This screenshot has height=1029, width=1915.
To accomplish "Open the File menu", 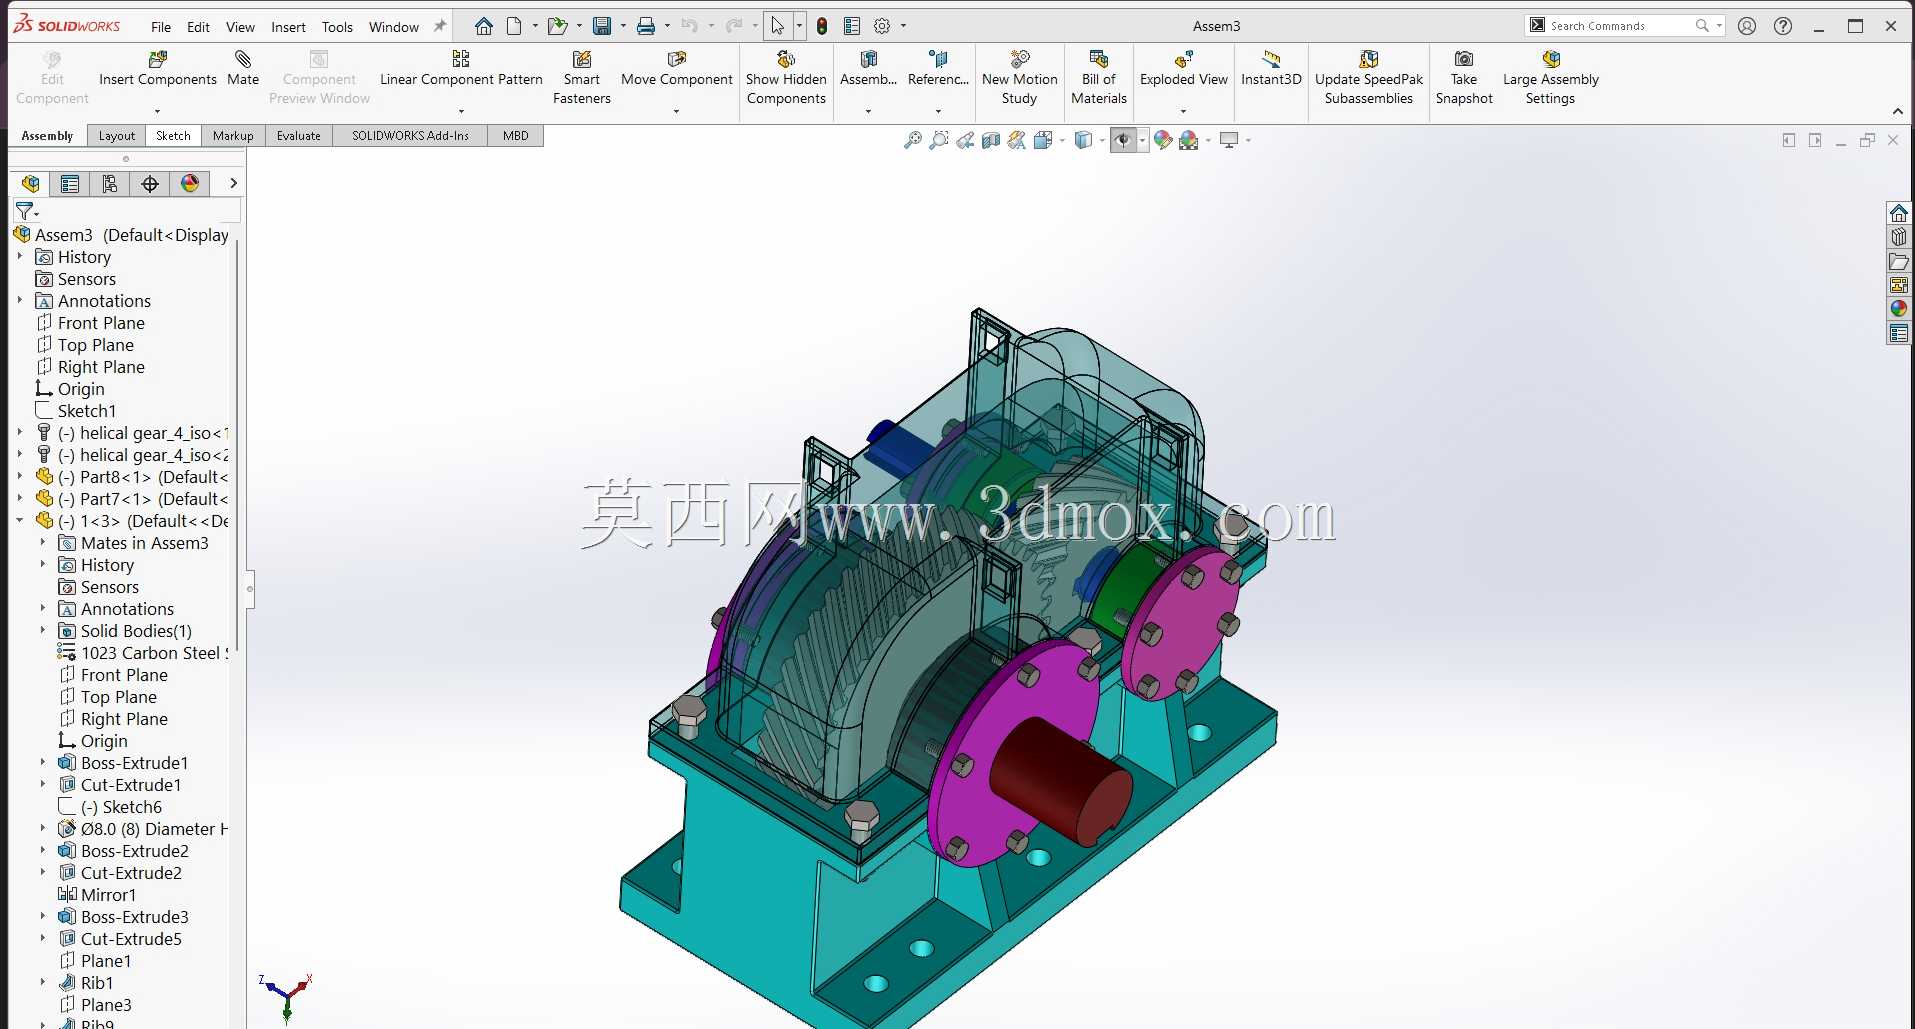I will 161,27.
